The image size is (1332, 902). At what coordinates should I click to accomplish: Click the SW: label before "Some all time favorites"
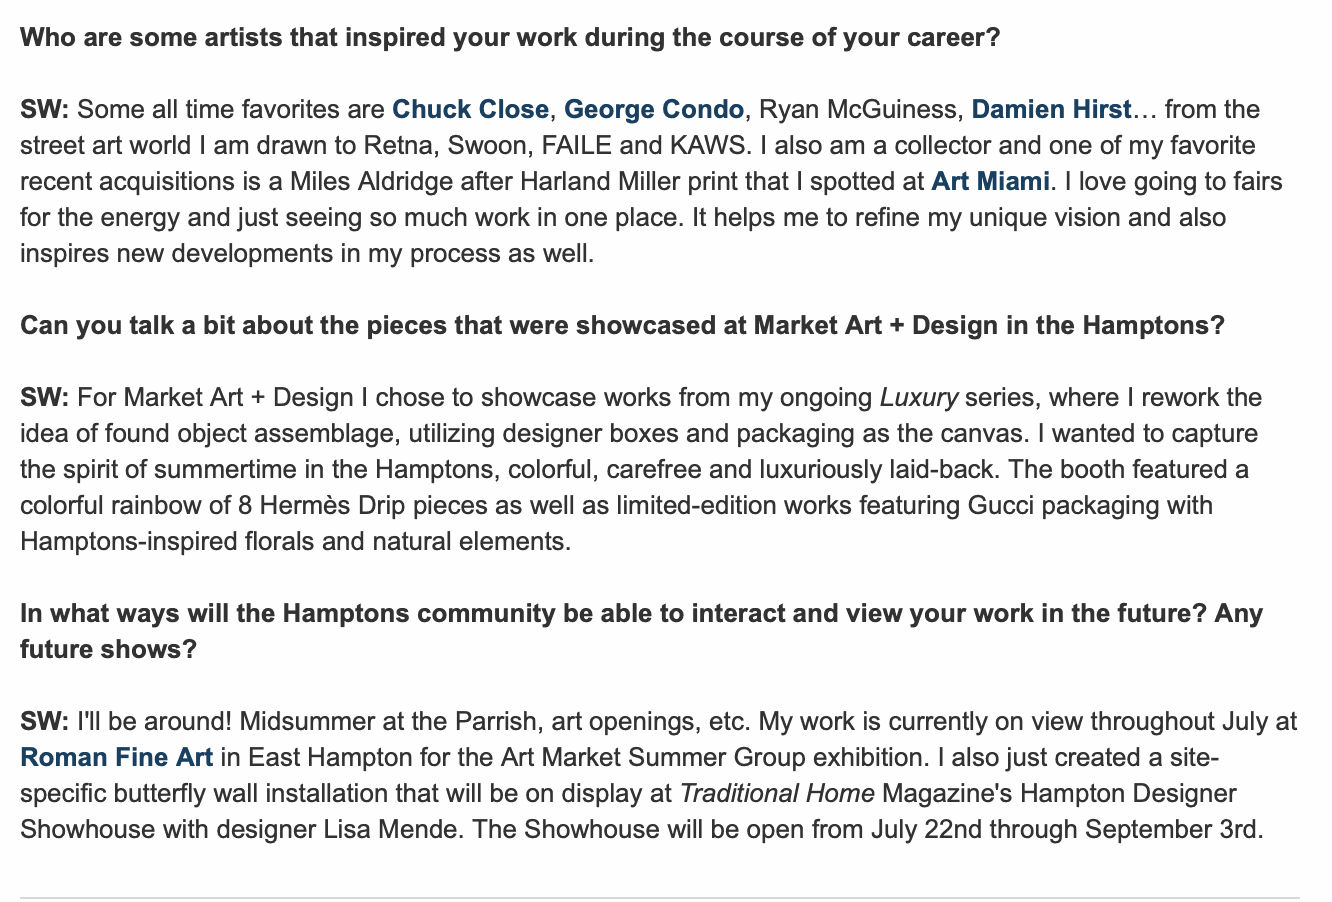(x=44, y=109)
